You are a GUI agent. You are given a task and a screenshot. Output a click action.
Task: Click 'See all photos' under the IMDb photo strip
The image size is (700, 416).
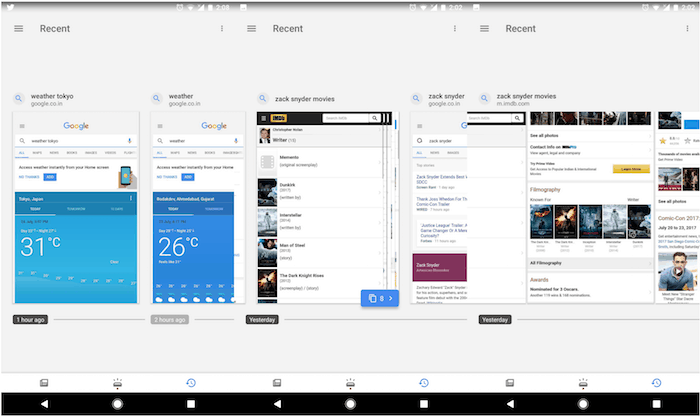tap(544, 135)
